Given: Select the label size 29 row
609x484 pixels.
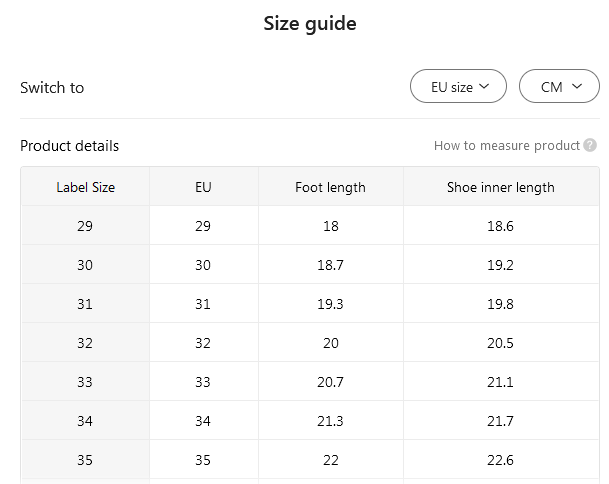Looking at the screenshot, I should [85, 226].
